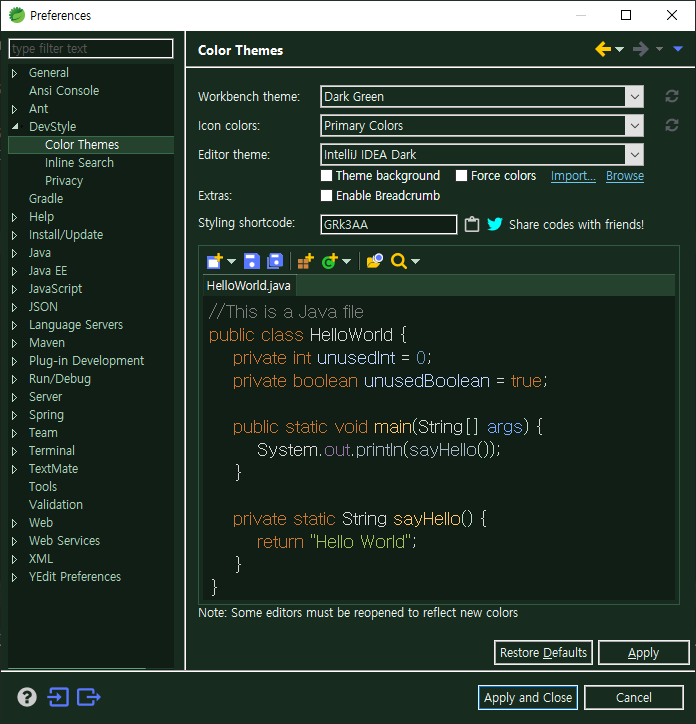Screen dimensions: 696x724
Task: Select Tools in the preferences tree
Action: (43, 487)
